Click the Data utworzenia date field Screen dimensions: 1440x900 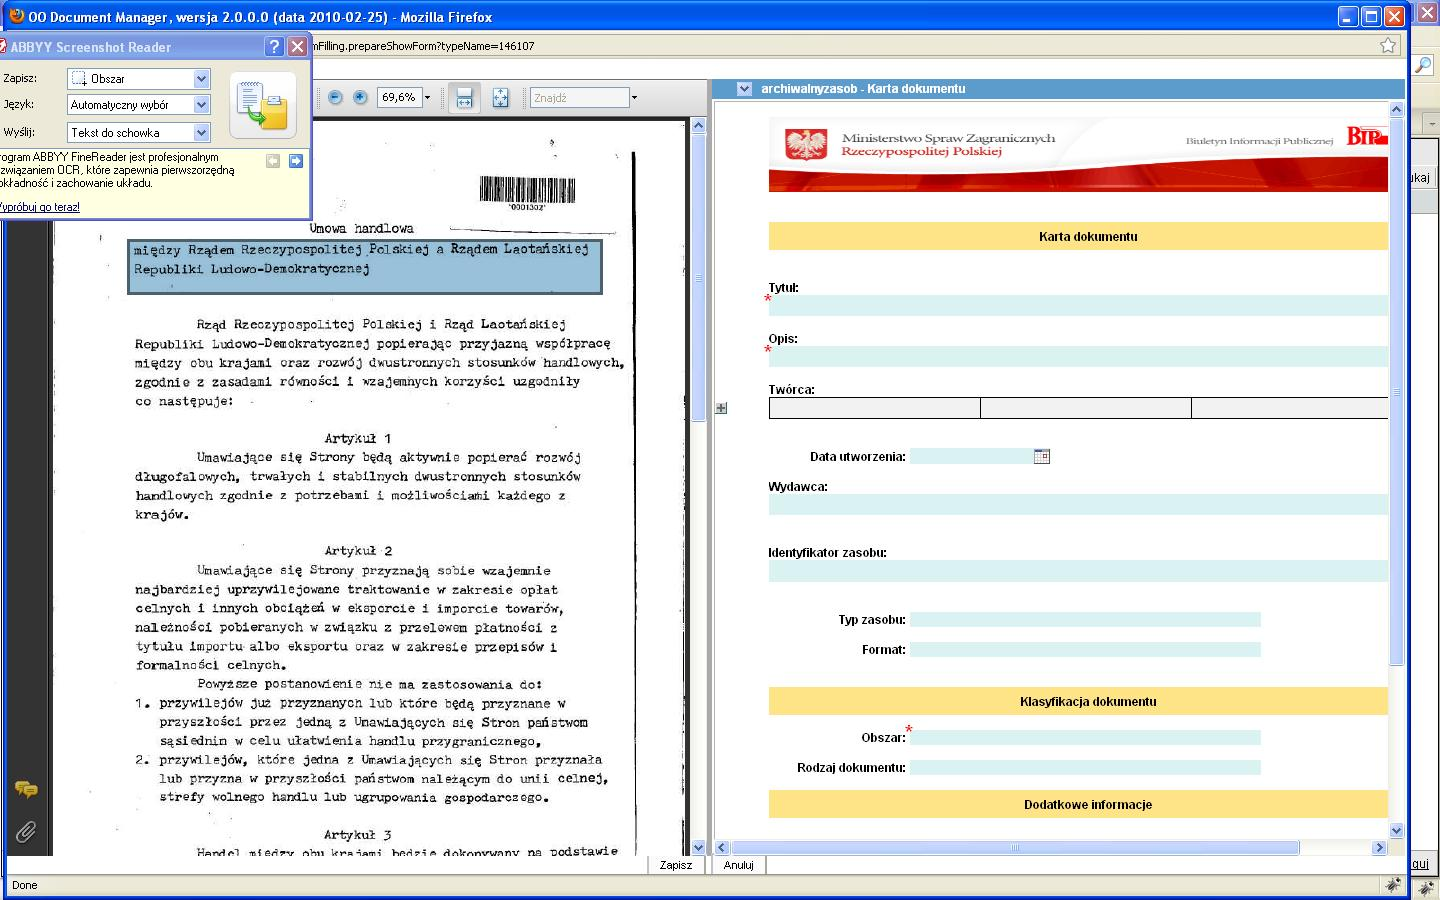pos(971,456)
